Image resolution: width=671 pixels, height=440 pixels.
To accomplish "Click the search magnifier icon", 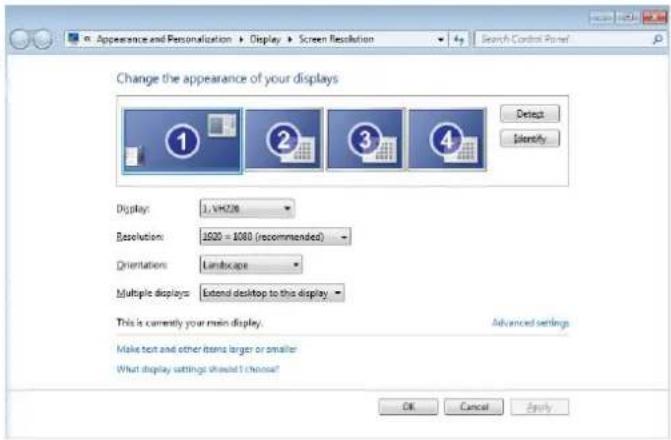I will tap(657, 39).
